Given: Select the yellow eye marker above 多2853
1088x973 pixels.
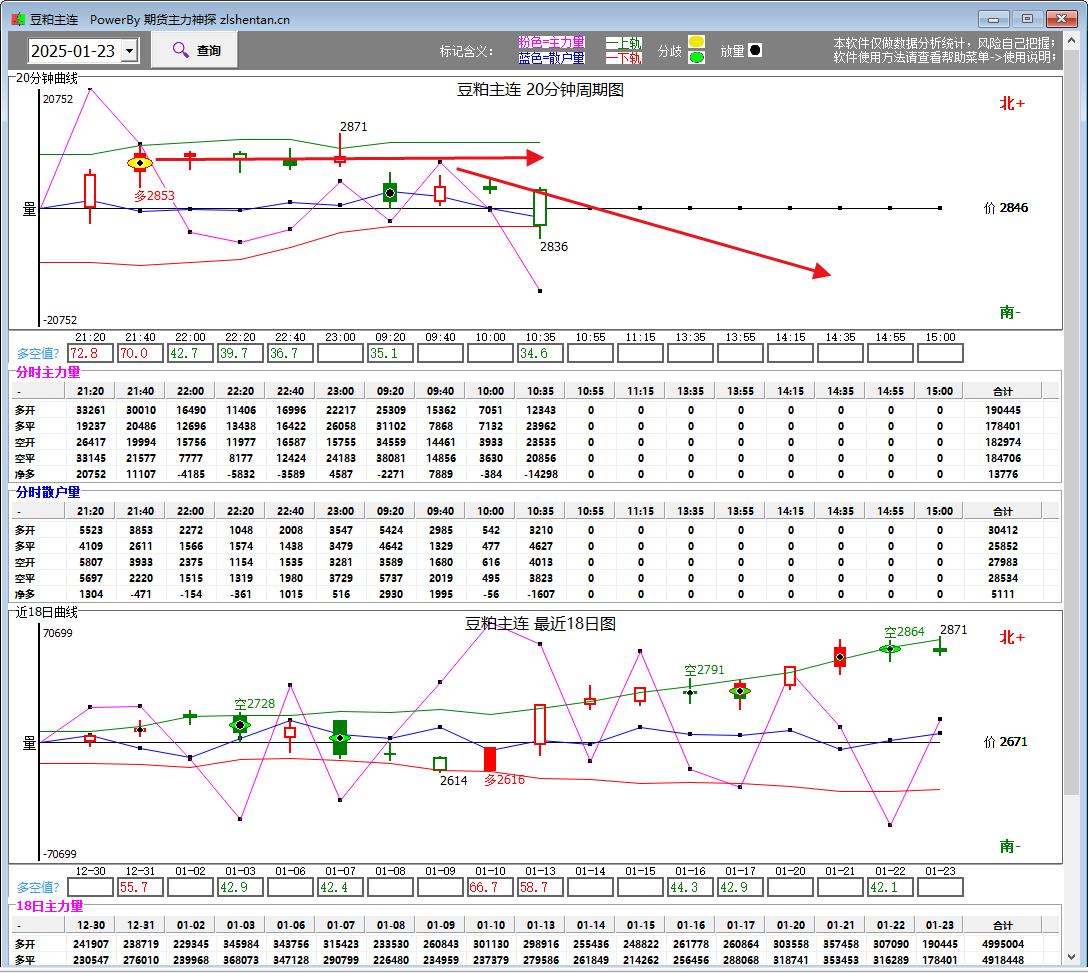Looking at the screenshot, I should 140,162.
